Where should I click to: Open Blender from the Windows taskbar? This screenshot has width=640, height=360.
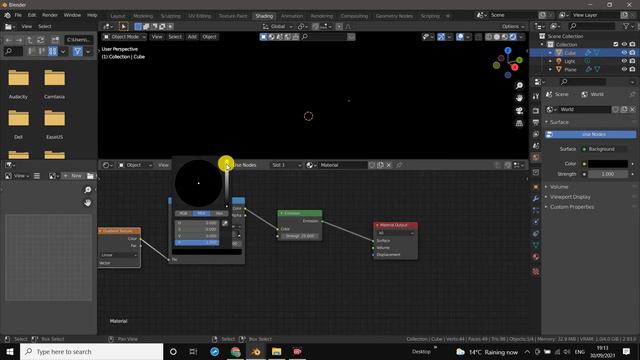pyautogui.click(x=256, y=351)
